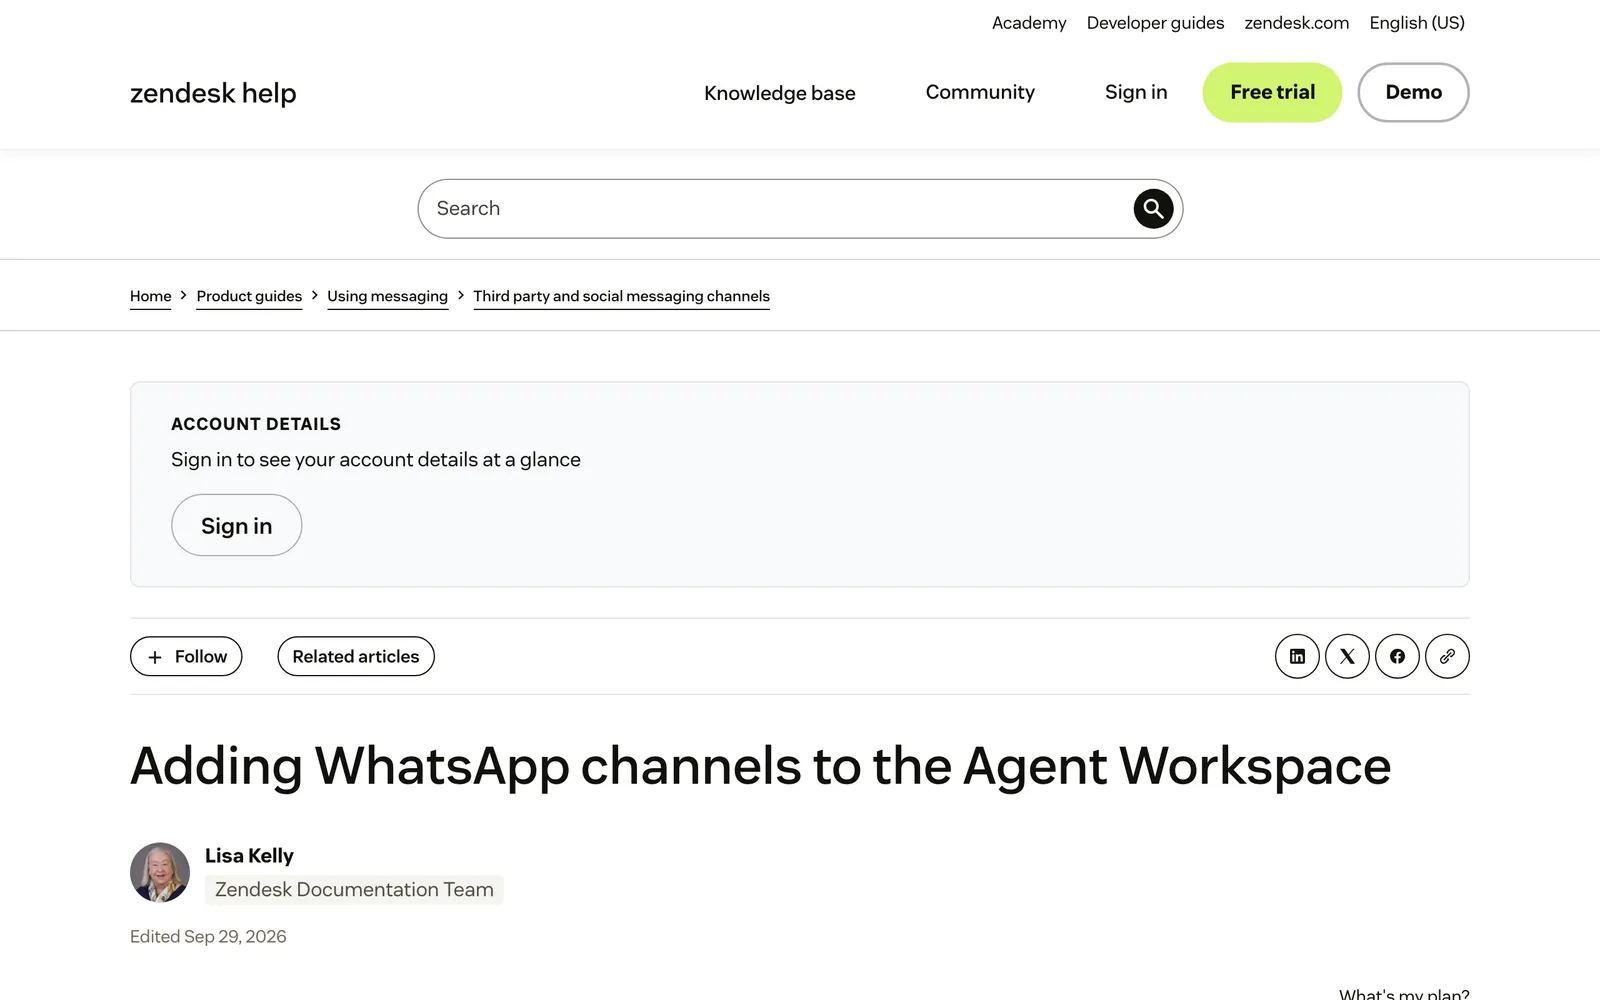Open the Knowledge base menu
Screen dimensions: 1600x1000
[x=780, y=93]
